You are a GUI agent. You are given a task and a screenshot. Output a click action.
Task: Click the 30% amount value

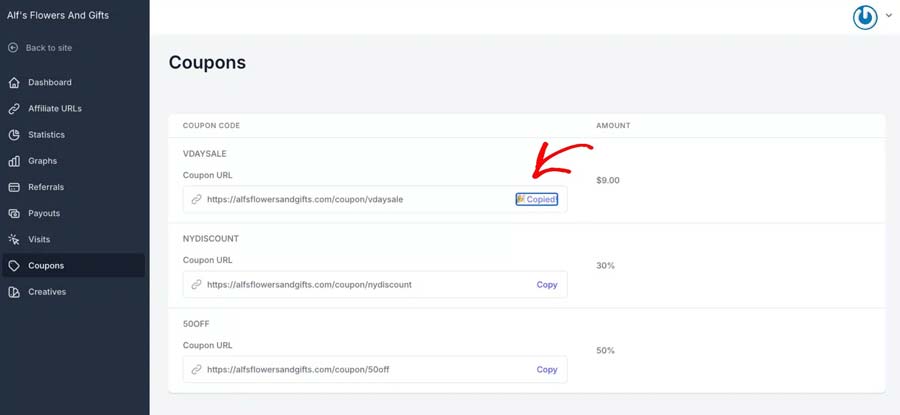click(x=605, y=266)
